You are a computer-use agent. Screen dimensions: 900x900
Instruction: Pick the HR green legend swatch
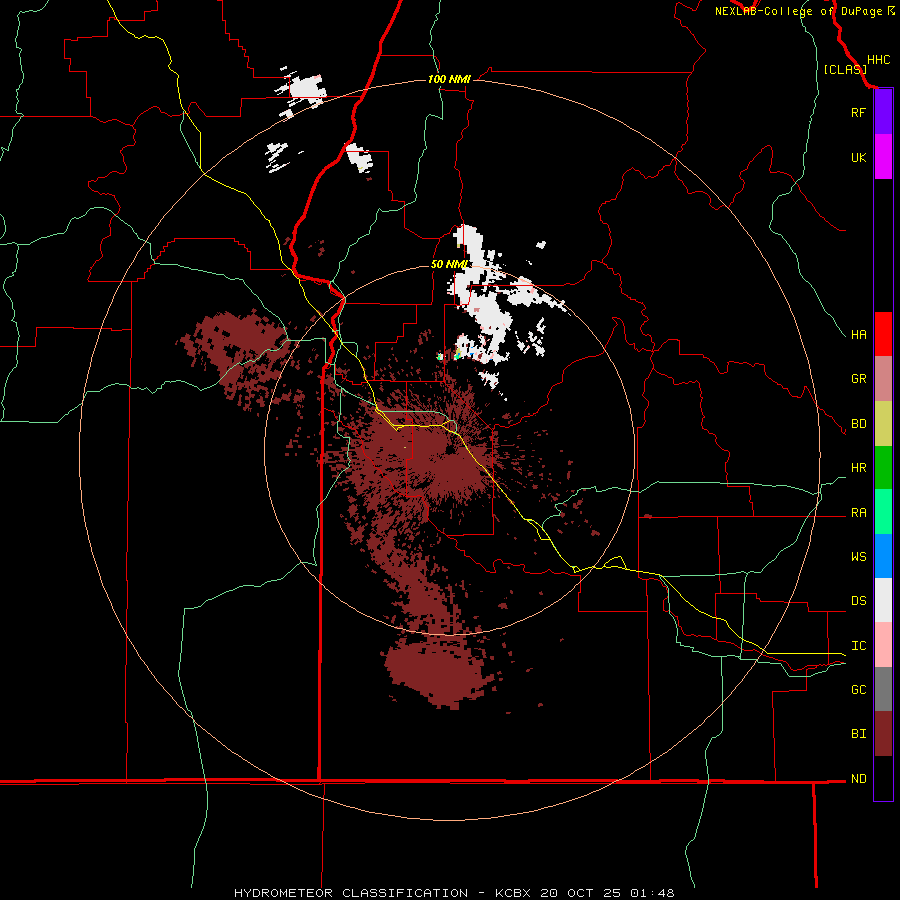coord(883,468)
